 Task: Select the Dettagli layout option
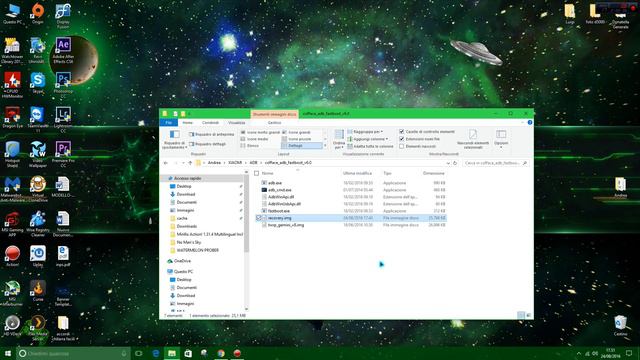click(302, 146)
